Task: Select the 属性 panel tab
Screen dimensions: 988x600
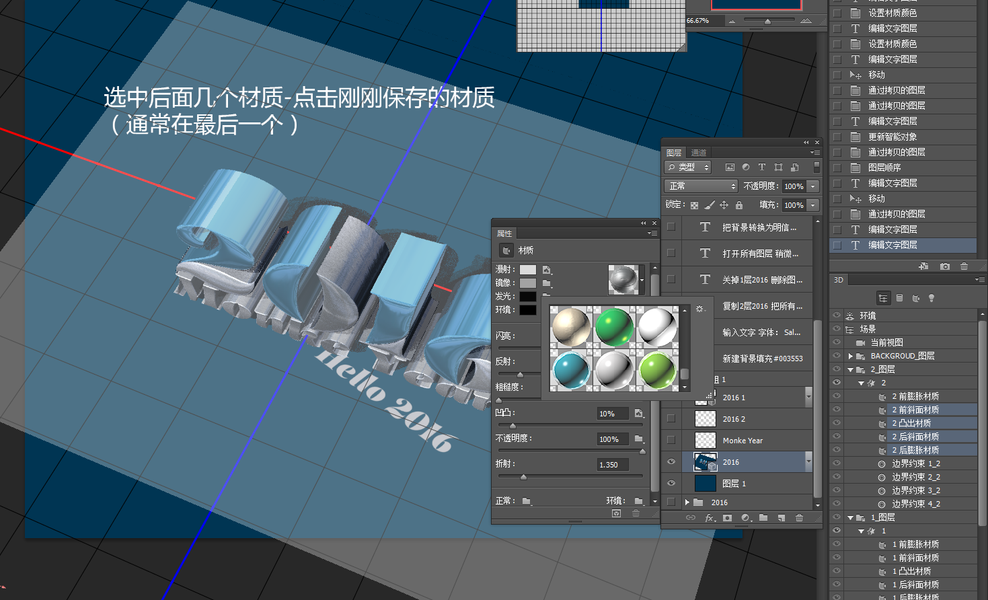Action: [505, 233]
